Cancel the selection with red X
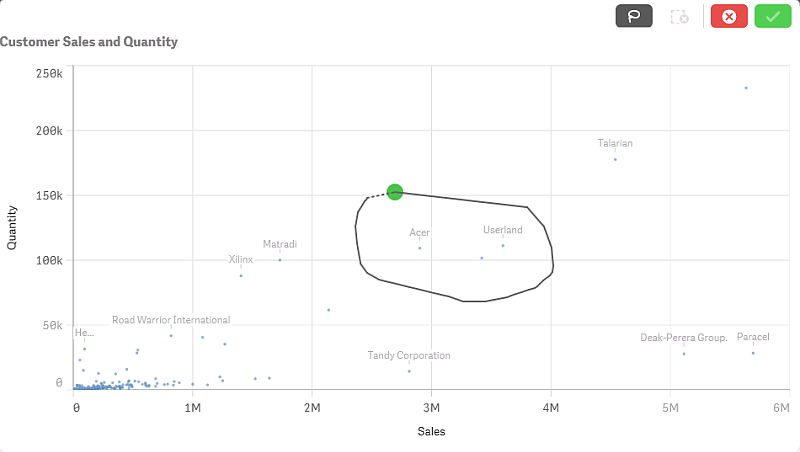 (x=729, y=16)
